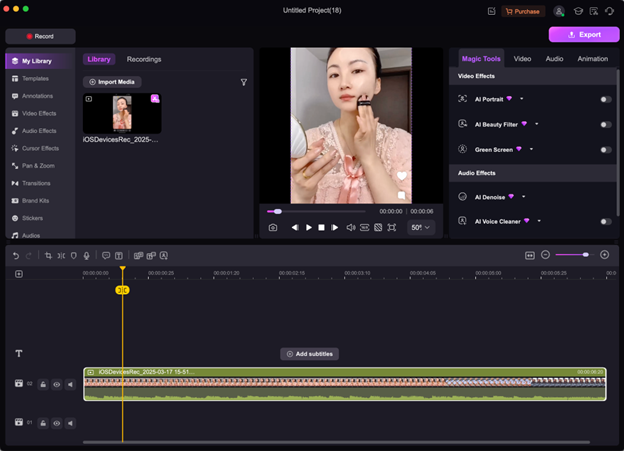Image resolution: width=624 pixels, height=451 pixels.
Task: Hide track 01 with eye icon
Action: click(57, 423)
